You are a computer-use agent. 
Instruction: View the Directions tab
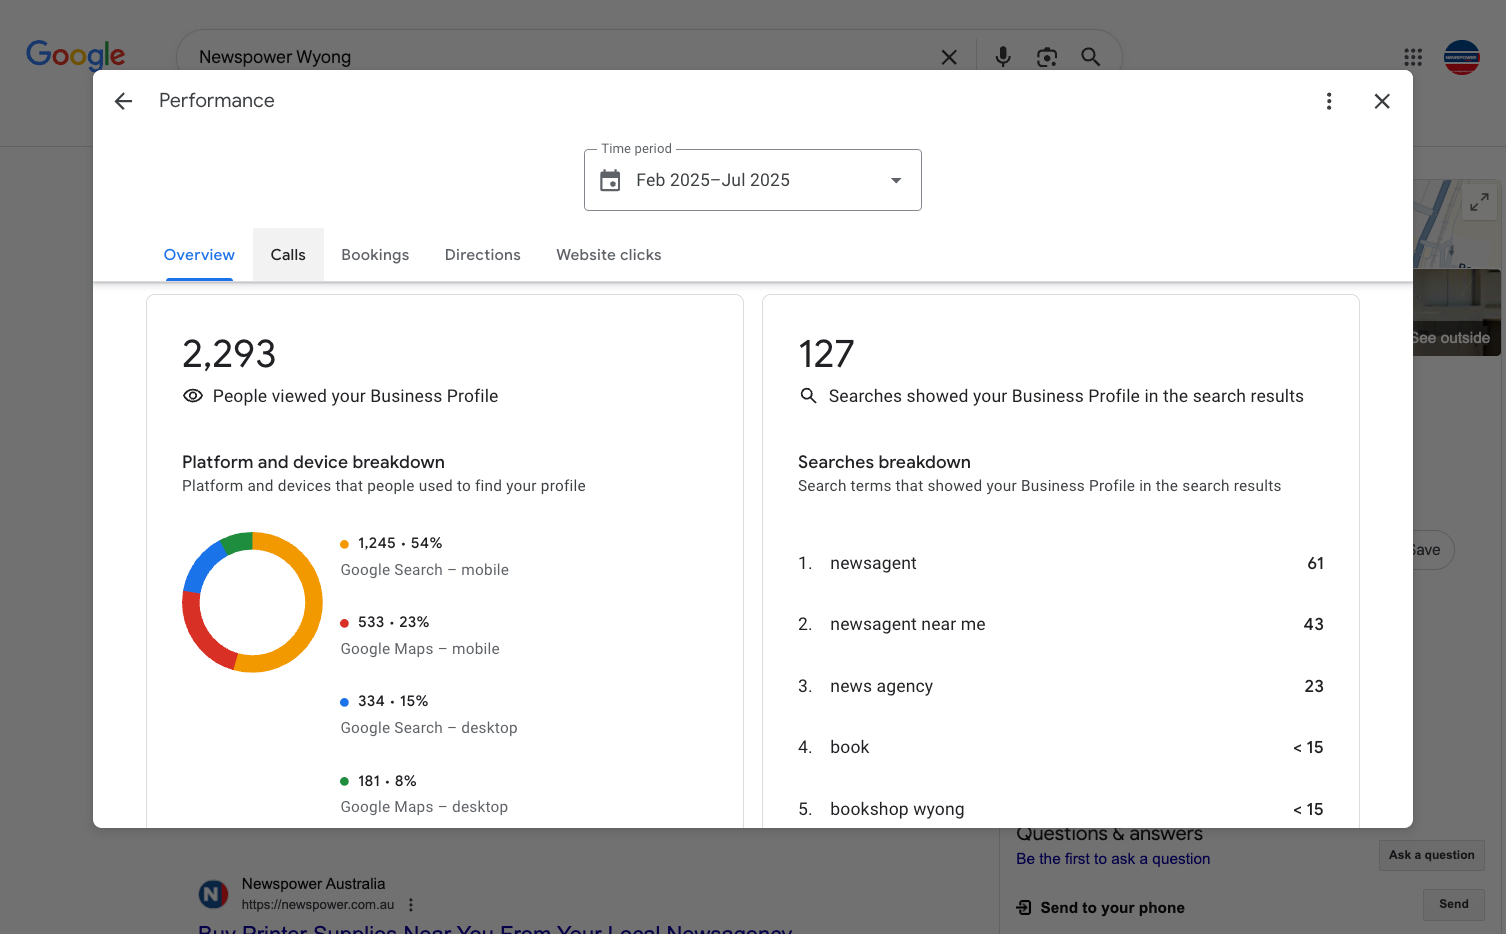click(x=483, y=255)
